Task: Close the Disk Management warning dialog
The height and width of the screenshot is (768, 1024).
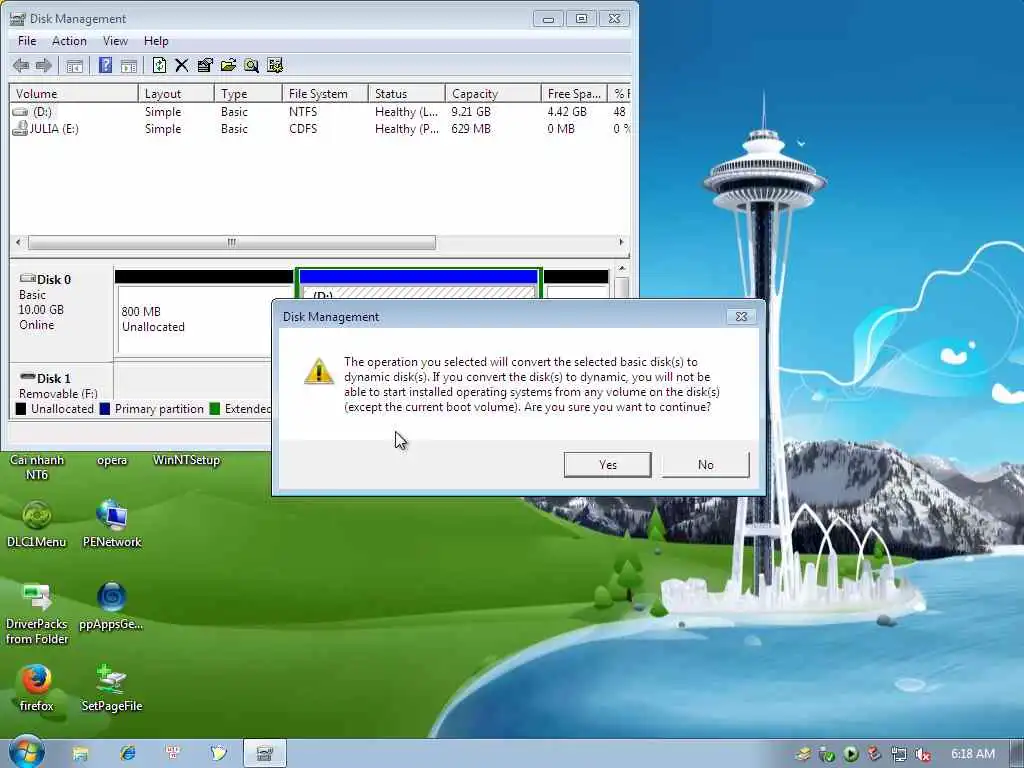Action: click(x=741, y=317)
